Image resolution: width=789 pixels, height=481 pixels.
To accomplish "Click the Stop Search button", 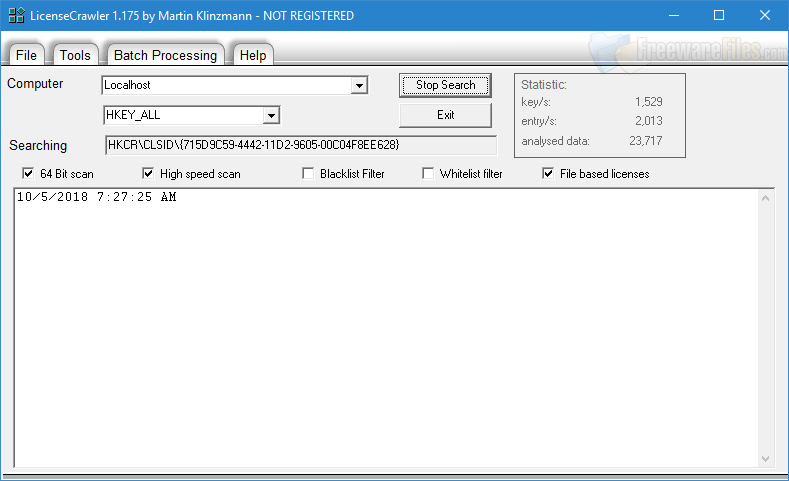I will point(445,85).
